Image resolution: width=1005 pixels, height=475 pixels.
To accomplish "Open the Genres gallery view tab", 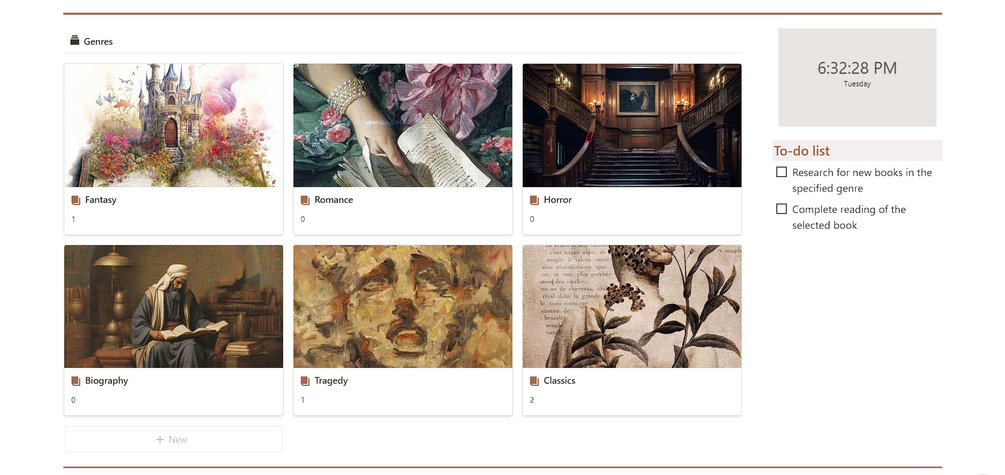I will [x=92, y=41].
